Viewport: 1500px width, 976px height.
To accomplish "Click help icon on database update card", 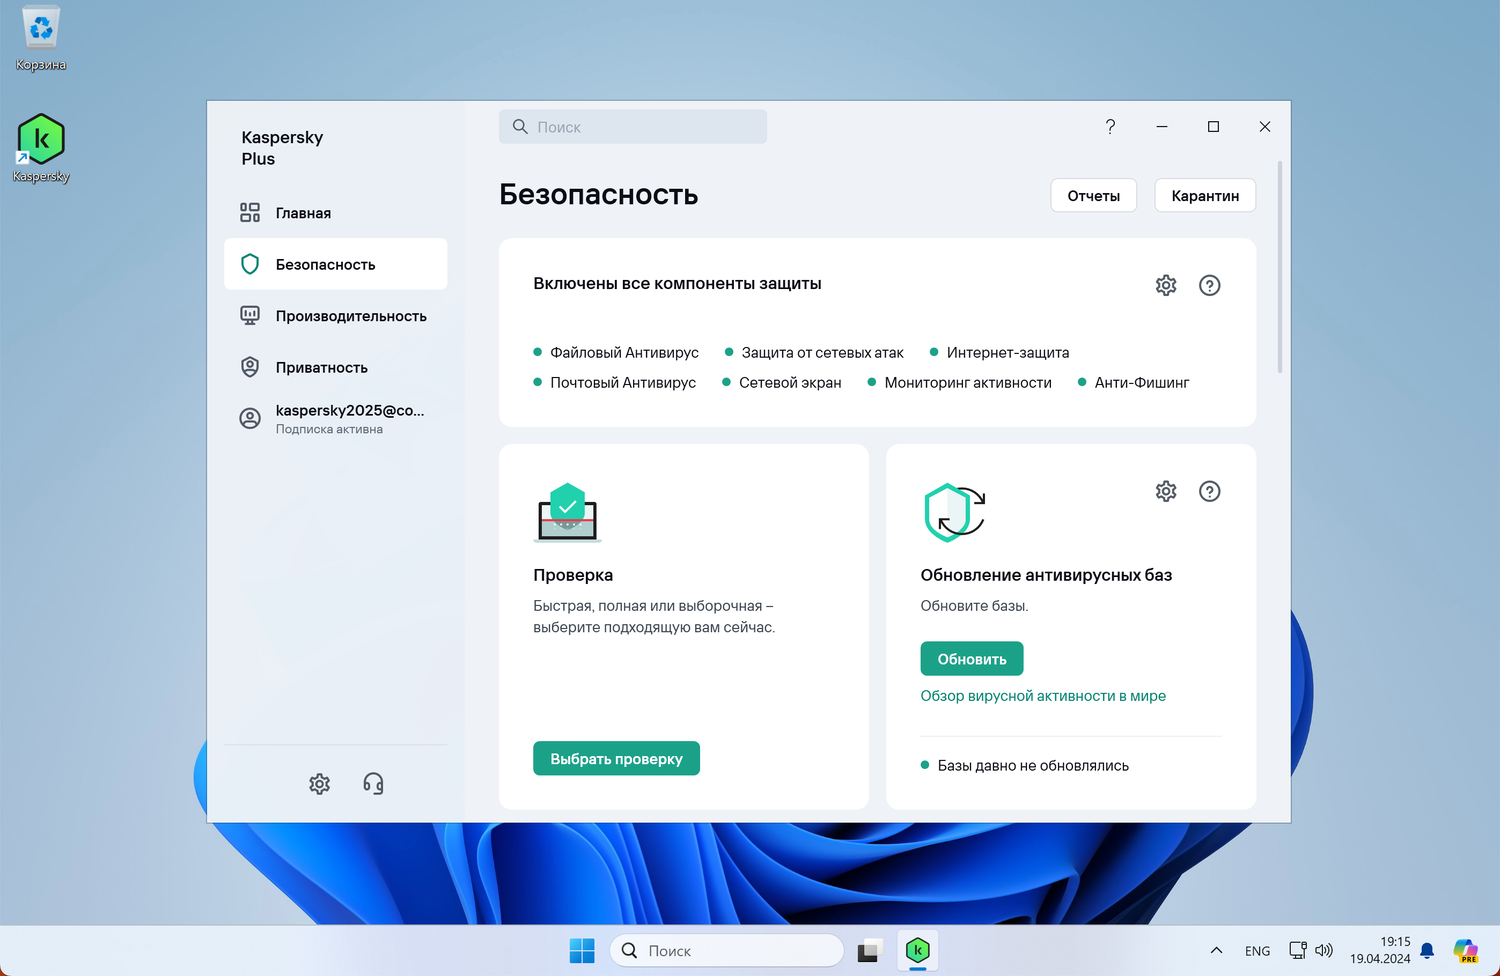I will (x=1210, y=491).
